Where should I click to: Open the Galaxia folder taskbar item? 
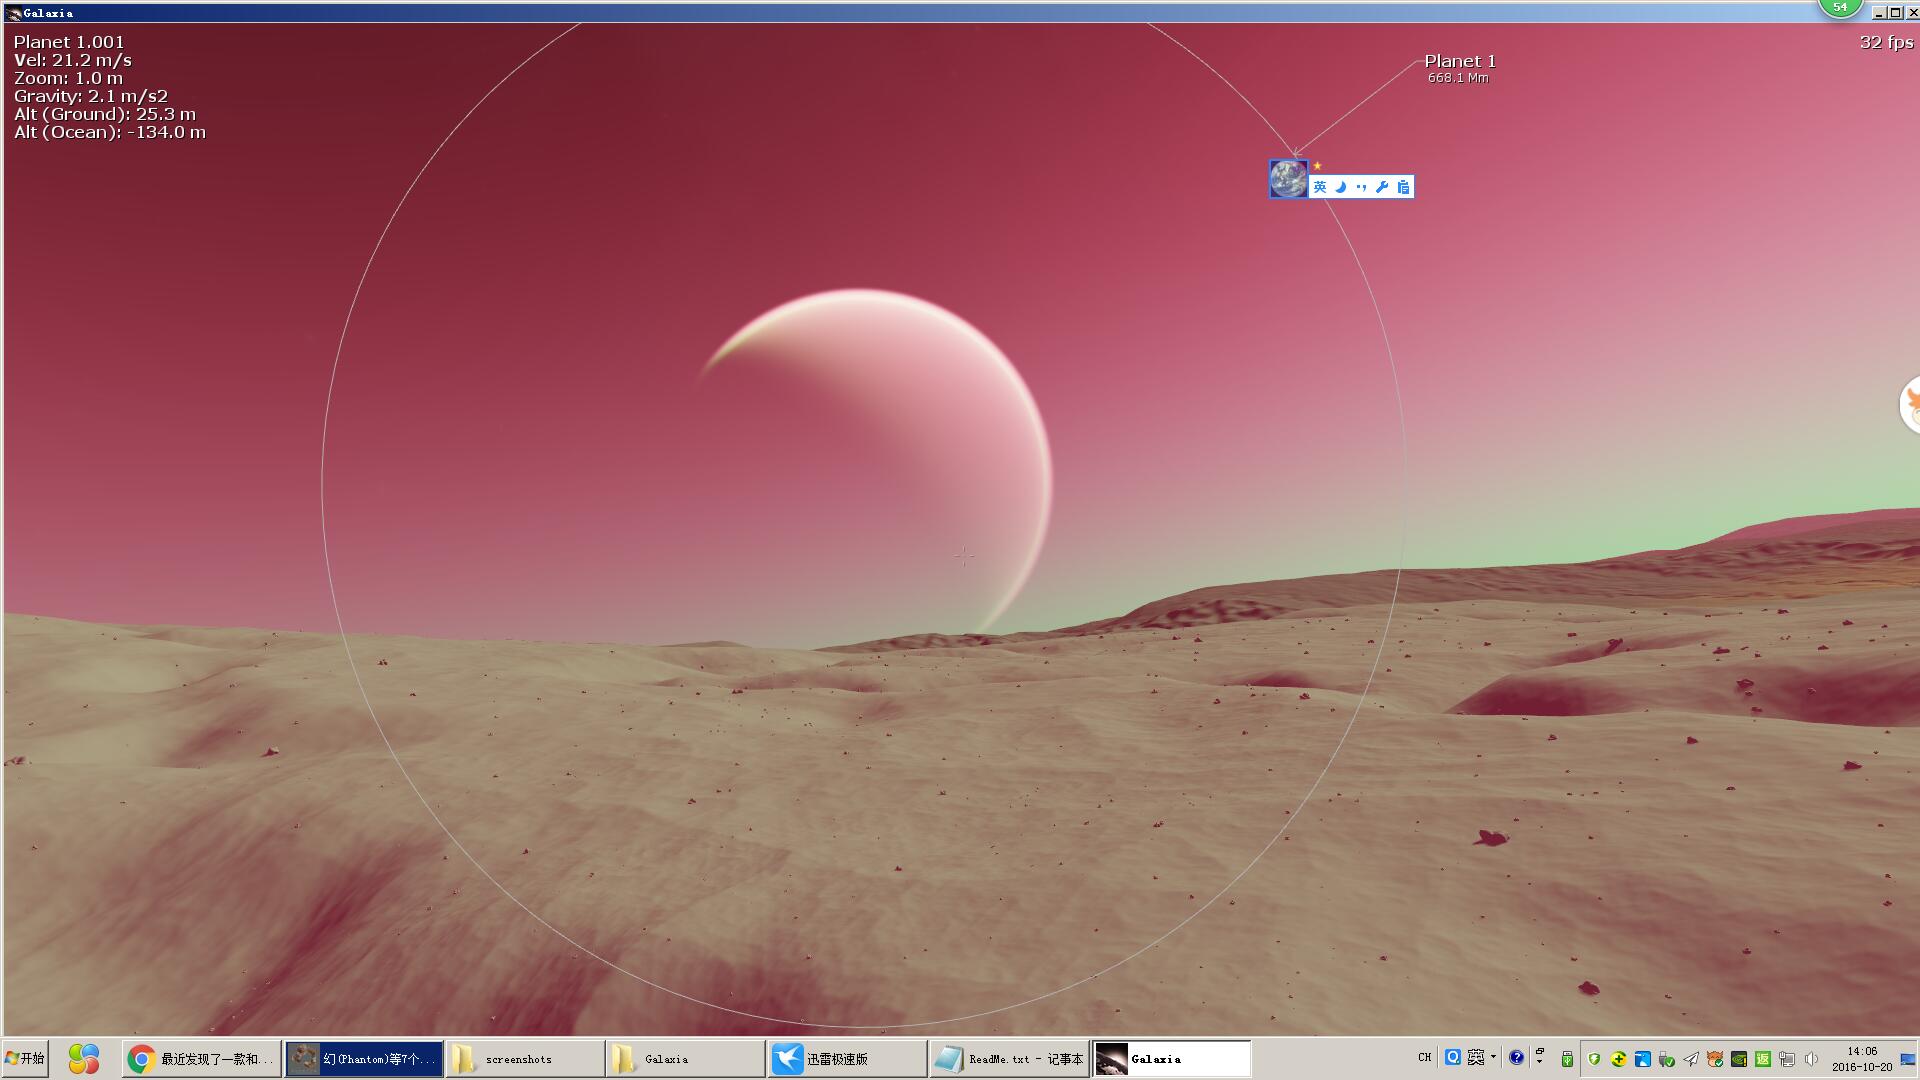686,1058
